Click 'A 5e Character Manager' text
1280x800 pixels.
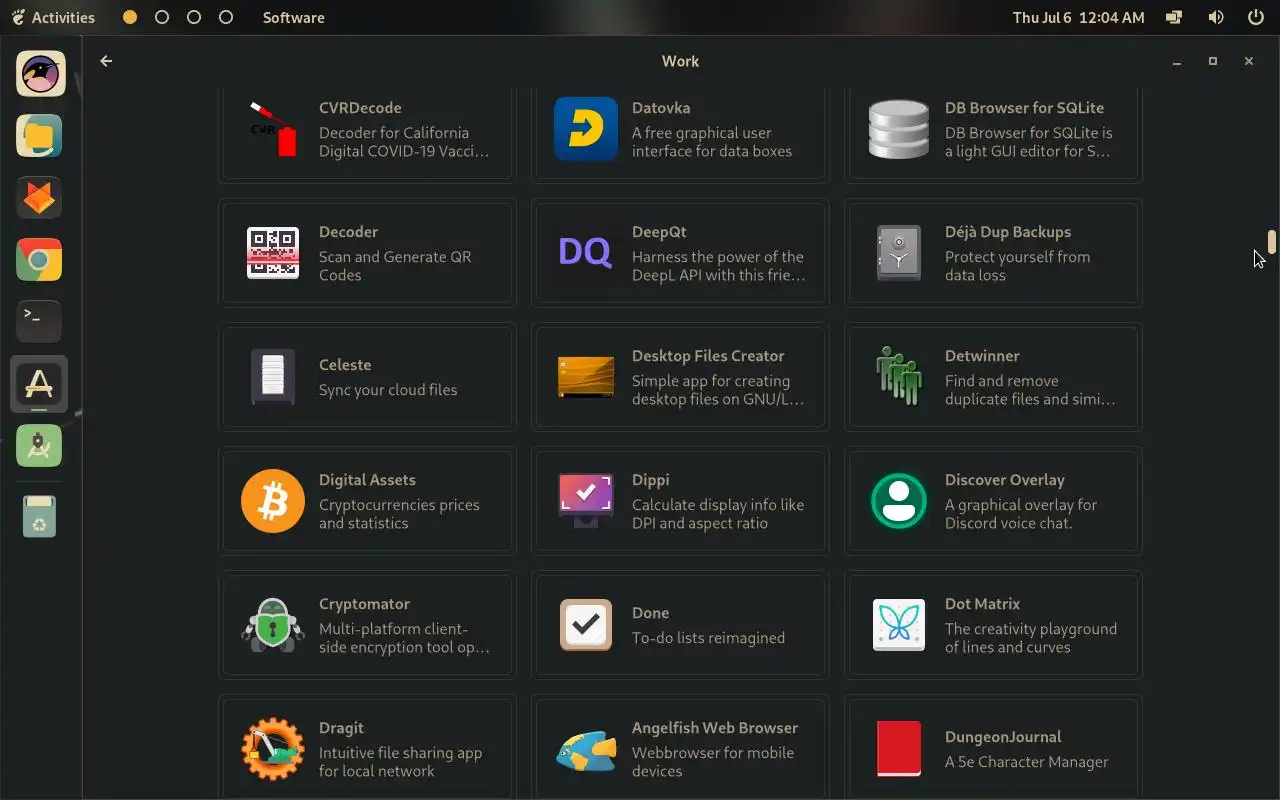[x=1027, y=762]
